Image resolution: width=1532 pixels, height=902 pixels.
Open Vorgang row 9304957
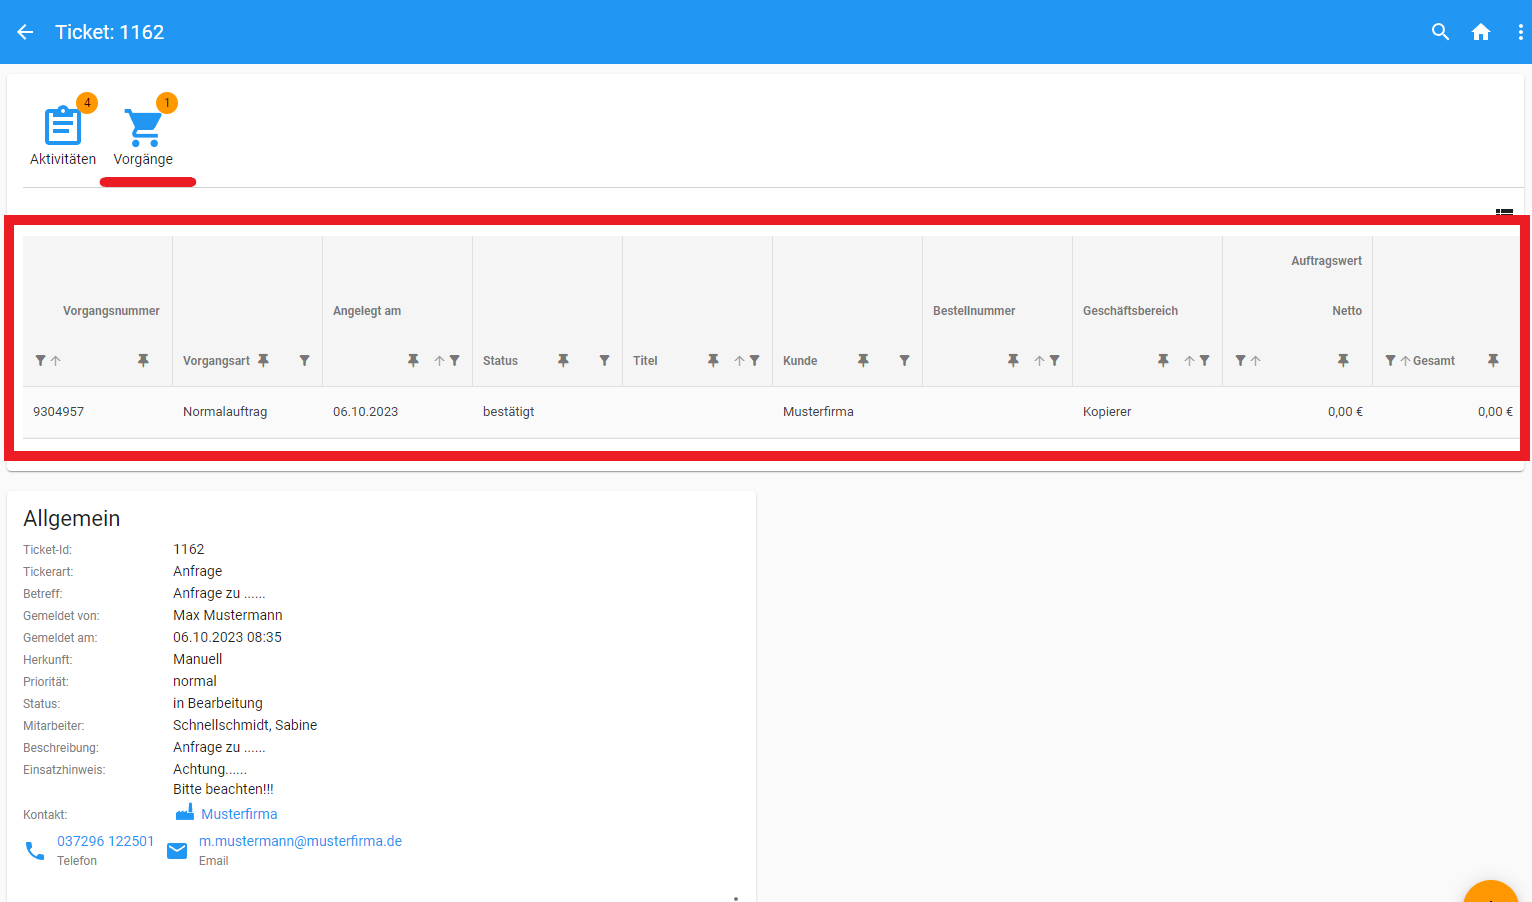59,412
